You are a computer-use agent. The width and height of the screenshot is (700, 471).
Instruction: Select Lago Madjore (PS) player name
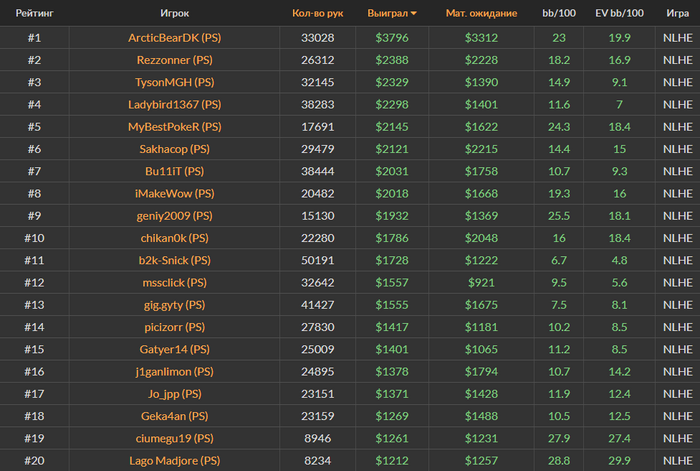175,461
